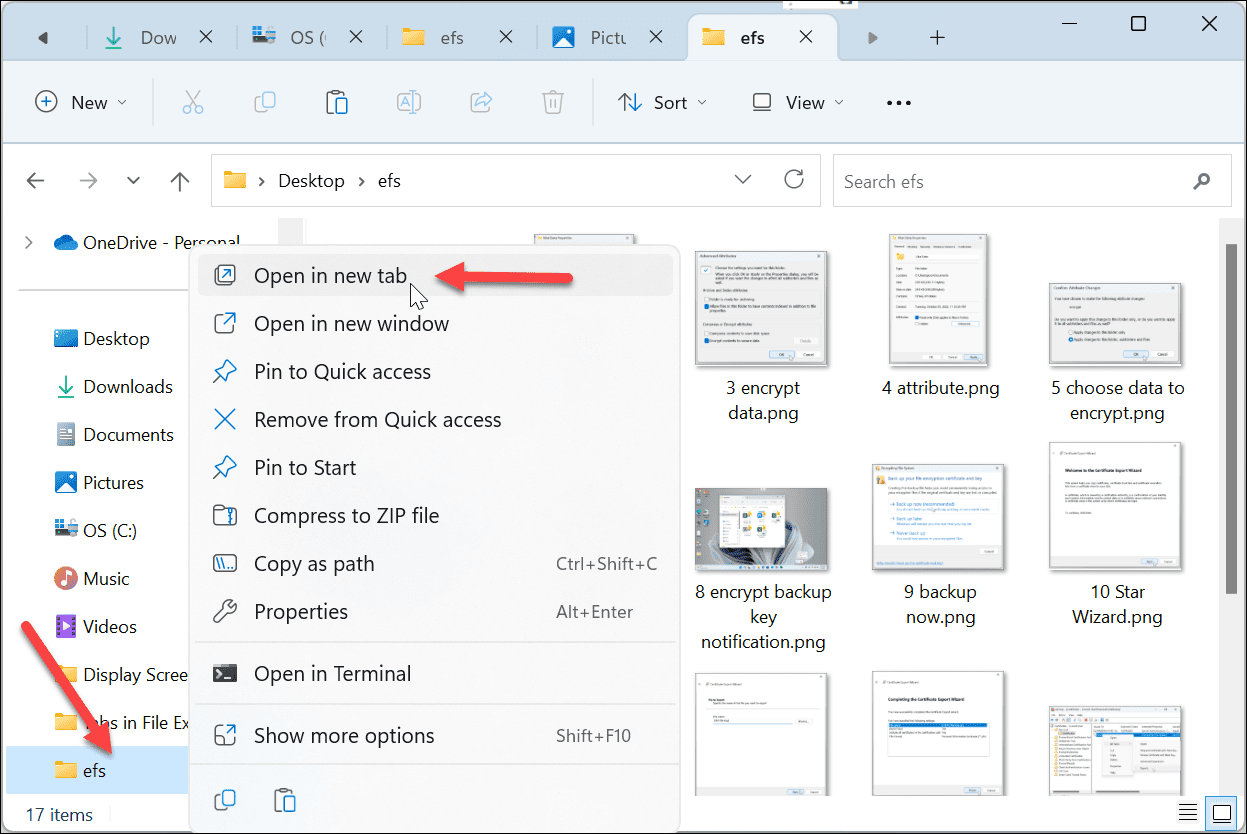1247x834 pixels.
Task: Choose Show more options
Action: (x=435, y=735)
